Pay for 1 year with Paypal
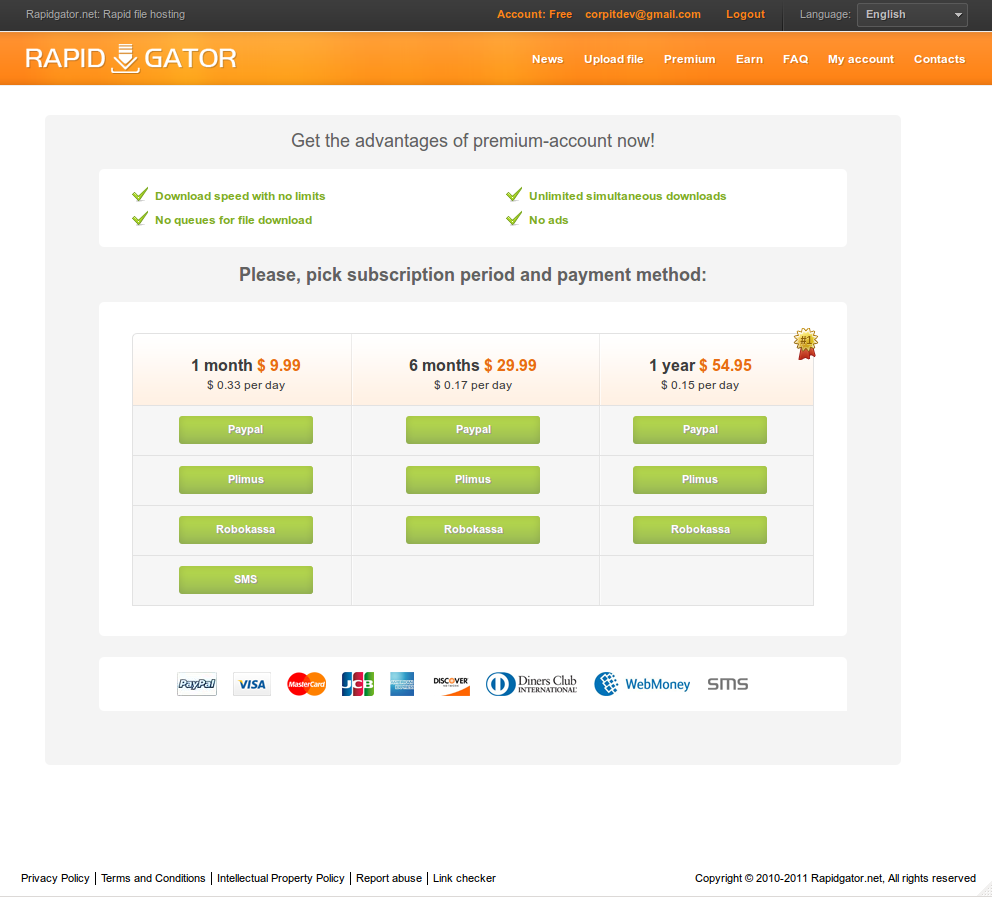The width and height of the screenshot is (992, 897). [x=700, y=430]
